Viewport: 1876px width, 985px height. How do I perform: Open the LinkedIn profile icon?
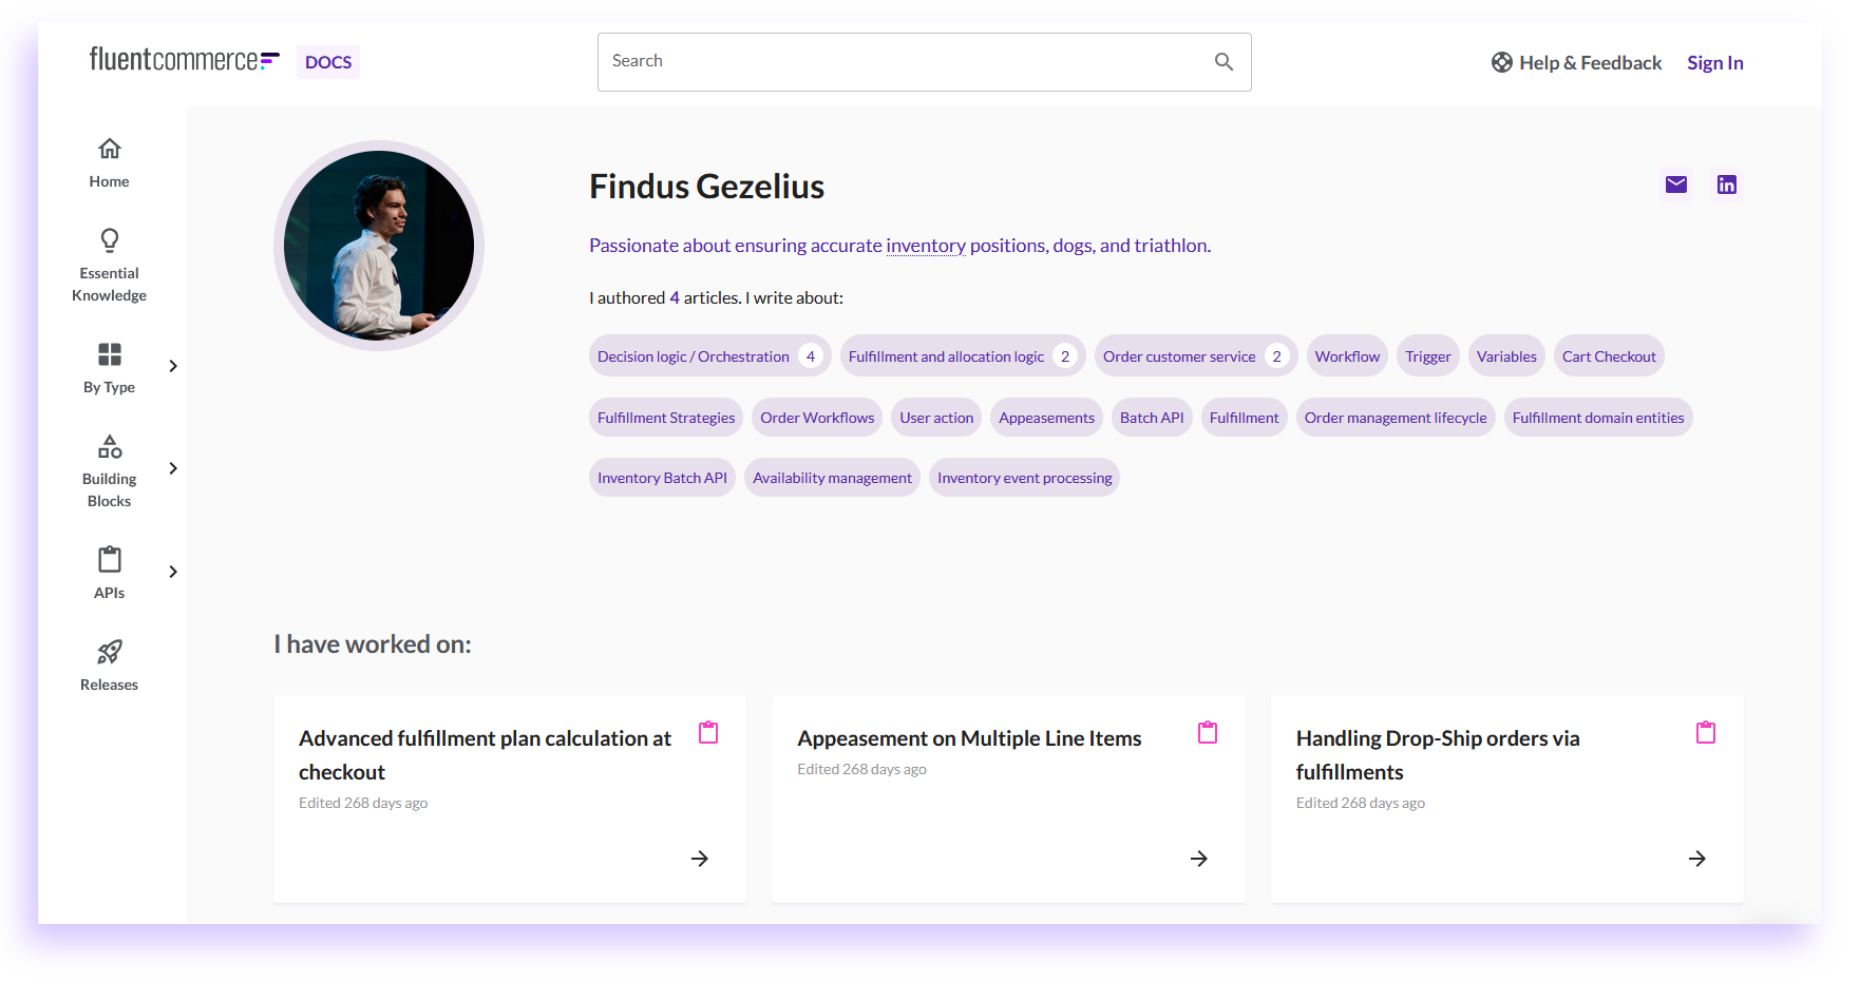click(1726, 185)
